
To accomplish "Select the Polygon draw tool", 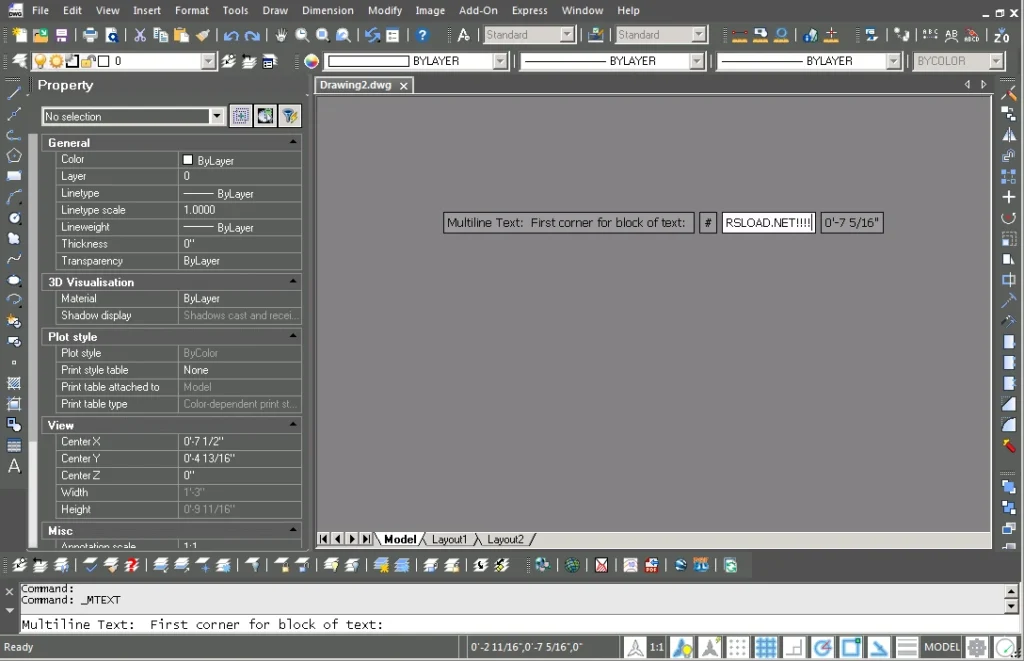I will click(x=14, y=155).
